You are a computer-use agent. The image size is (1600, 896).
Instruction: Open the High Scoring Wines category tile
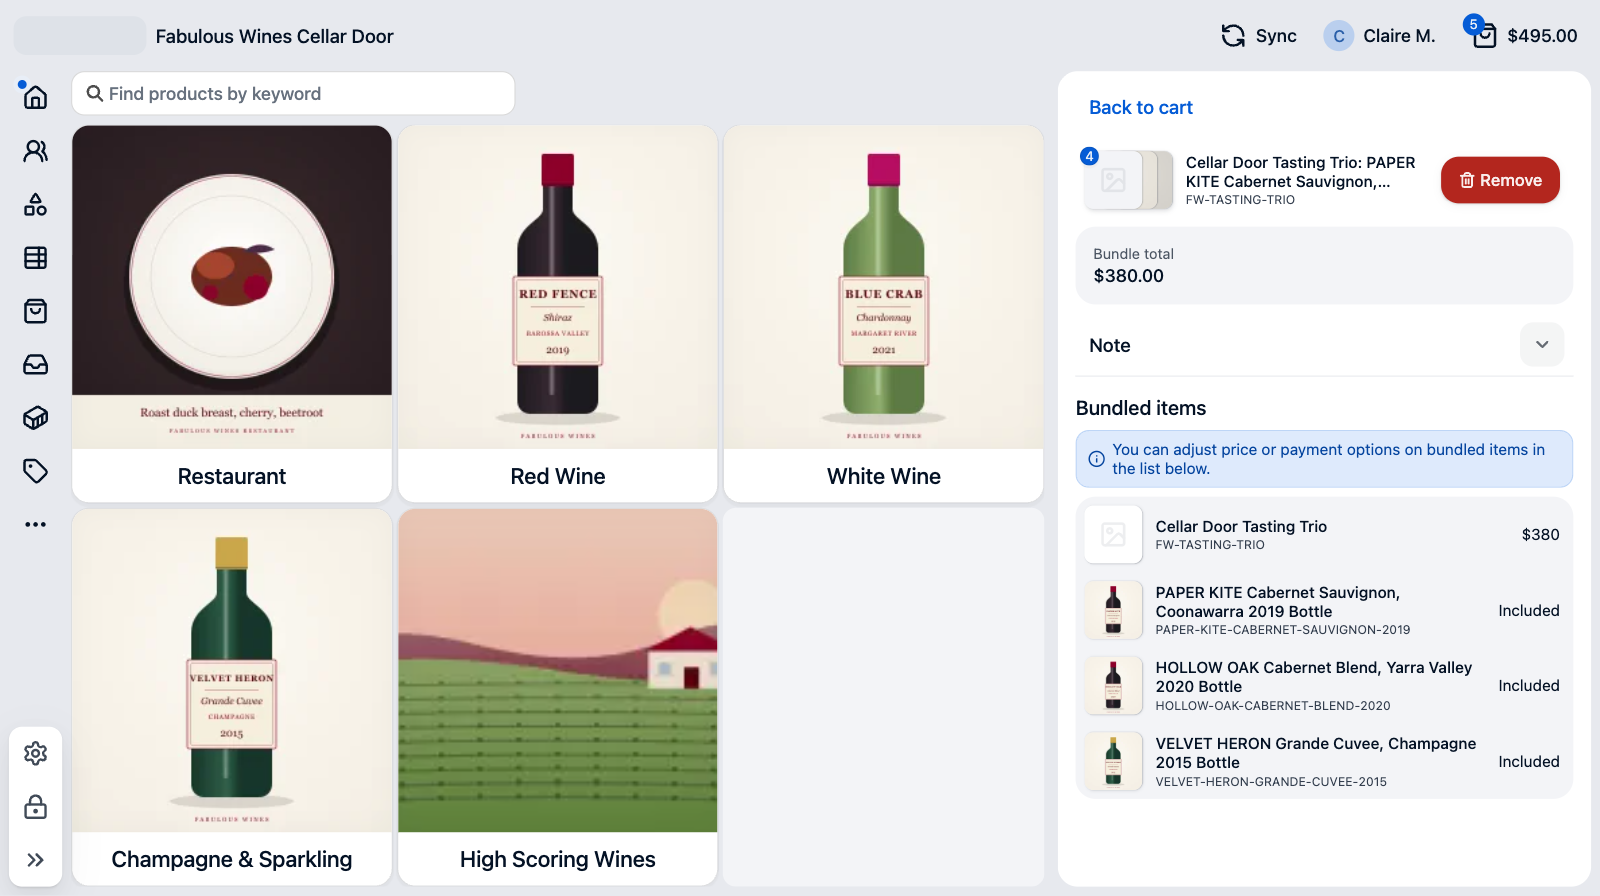click(x=558, y=697)
